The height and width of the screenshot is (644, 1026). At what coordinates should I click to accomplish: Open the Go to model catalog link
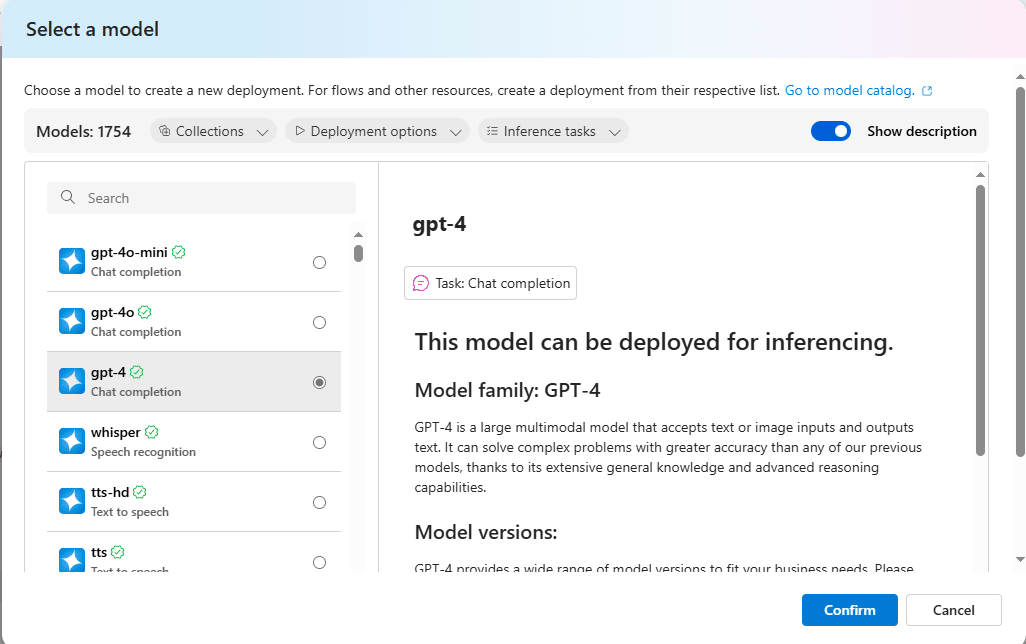[849, 90]
